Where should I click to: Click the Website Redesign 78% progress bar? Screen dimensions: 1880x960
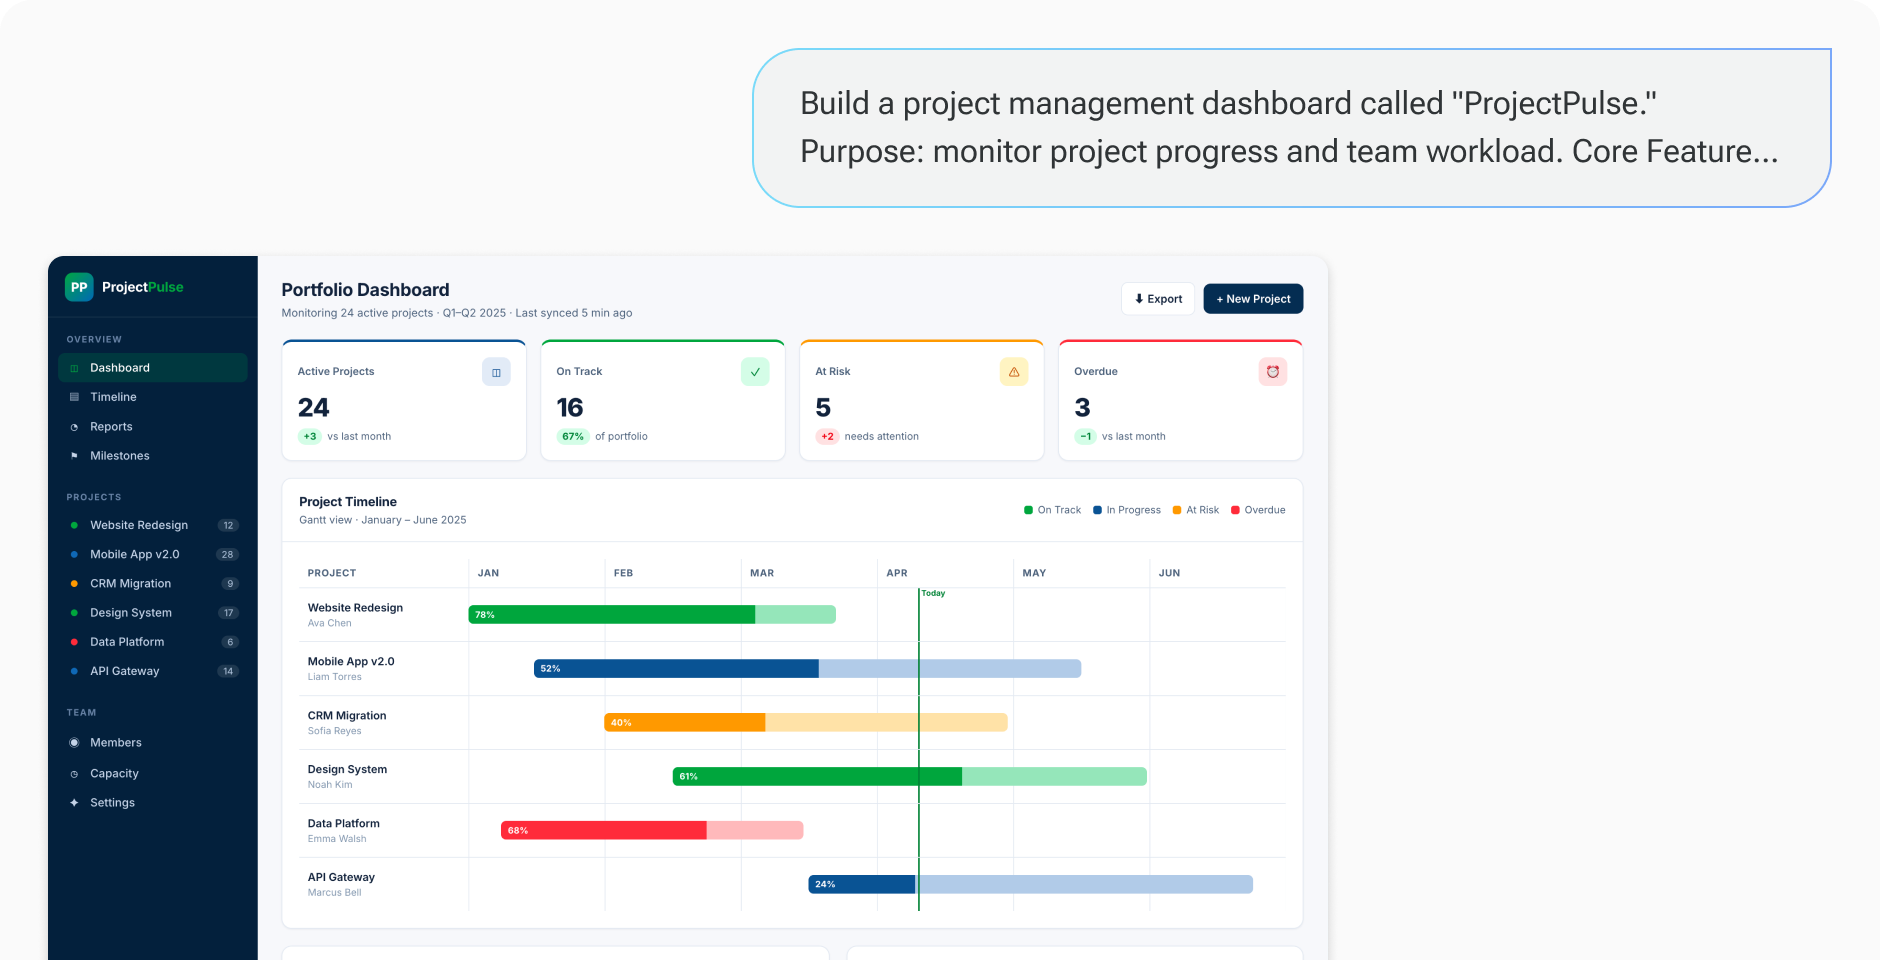tap(652, 615)
